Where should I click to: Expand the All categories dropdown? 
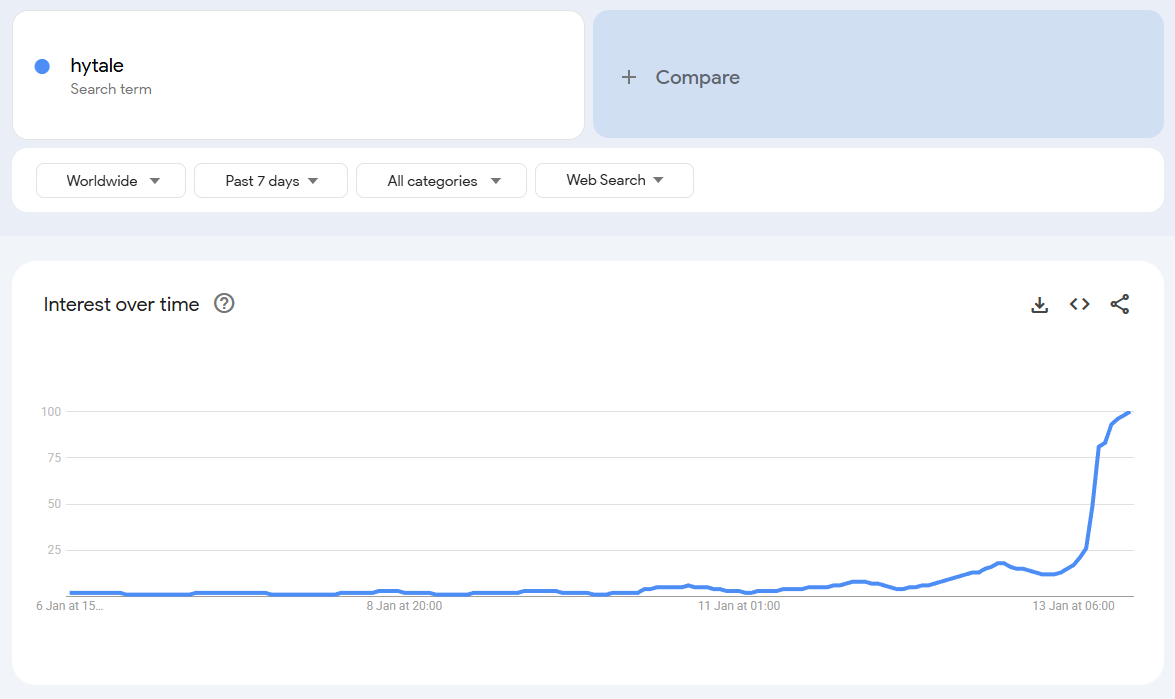pyautogui.click(x=441, y=180)
